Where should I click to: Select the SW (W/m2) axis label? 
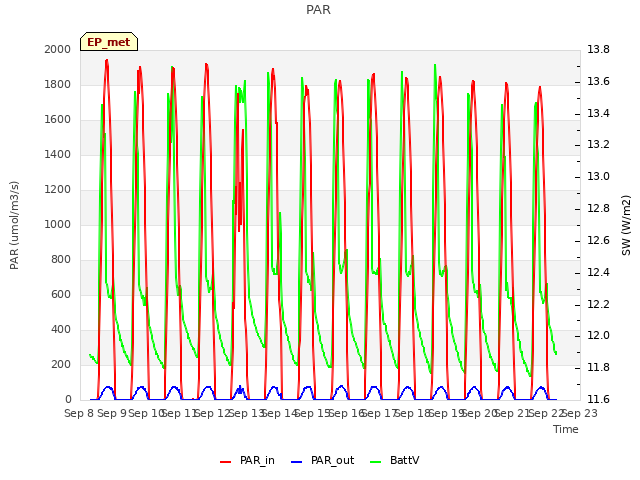point(626,225)
